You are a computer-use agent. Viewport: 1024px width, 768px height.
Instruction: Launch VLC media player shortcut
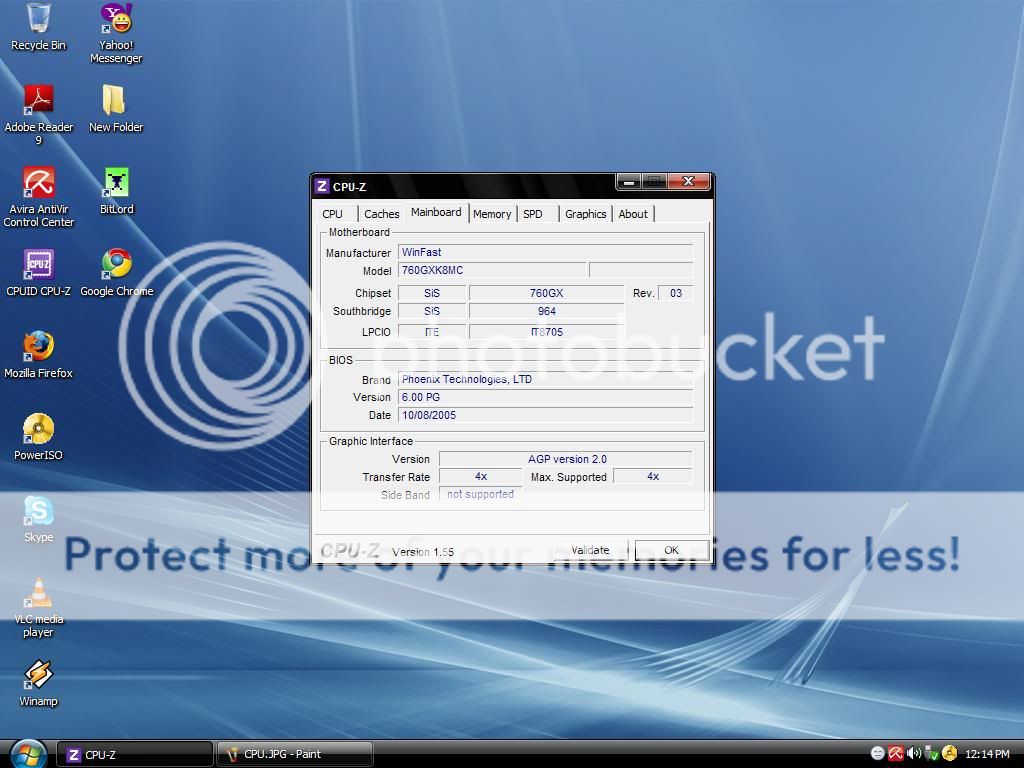tap(39, 607)
